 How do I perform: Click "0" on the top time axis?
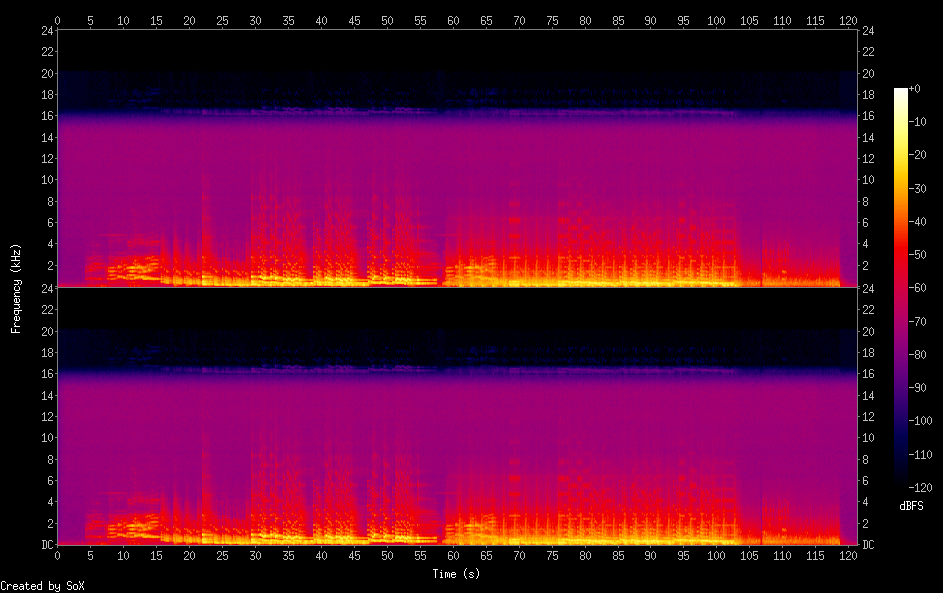coord(57,20)
